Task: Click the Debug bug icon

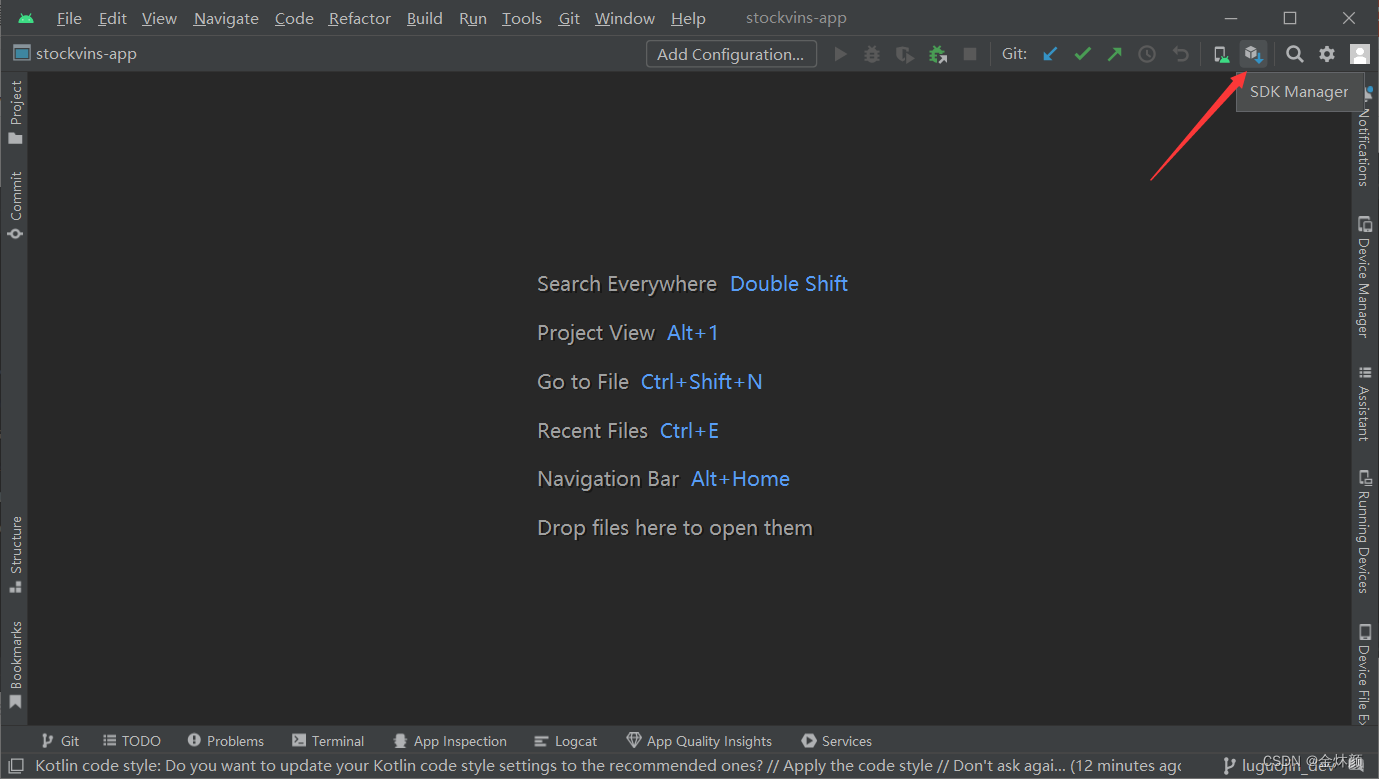Action: pos(872,54)
